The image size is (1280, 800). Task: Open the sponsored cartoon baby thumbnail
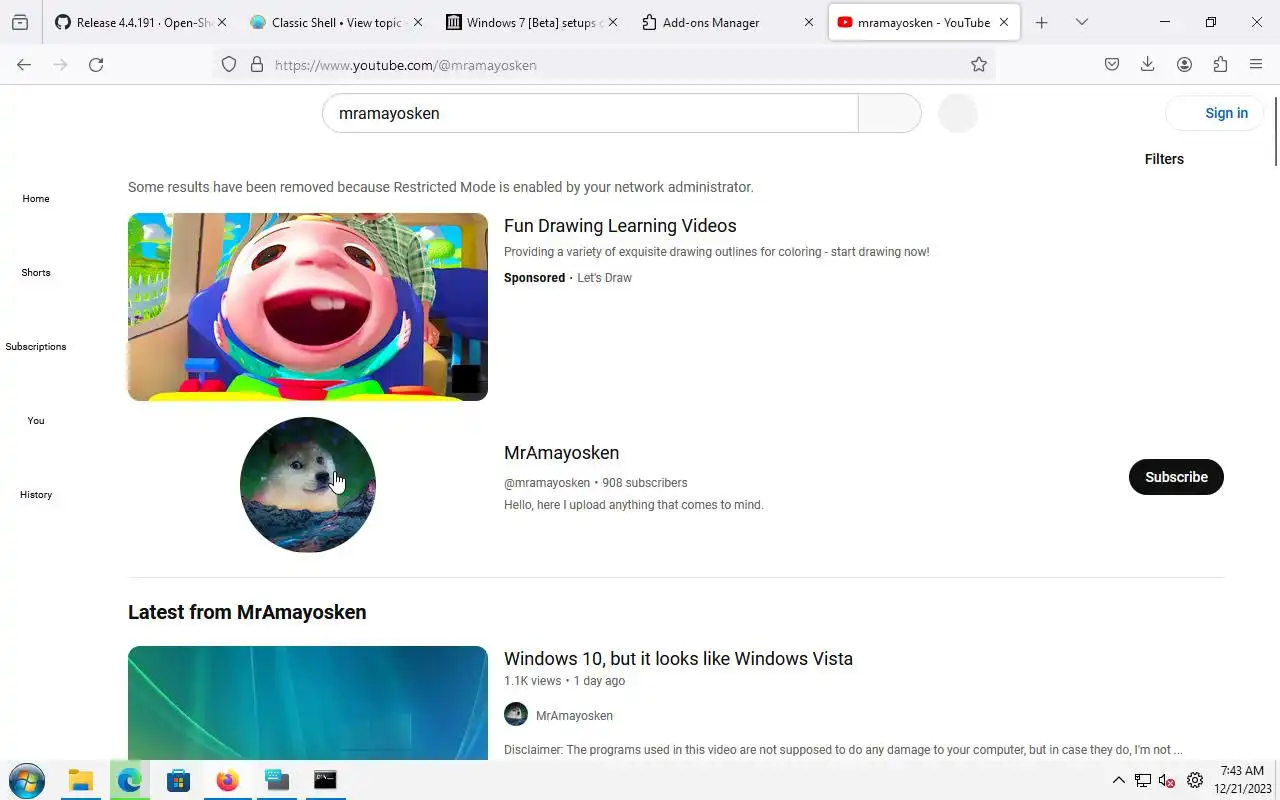click(308, 307)
